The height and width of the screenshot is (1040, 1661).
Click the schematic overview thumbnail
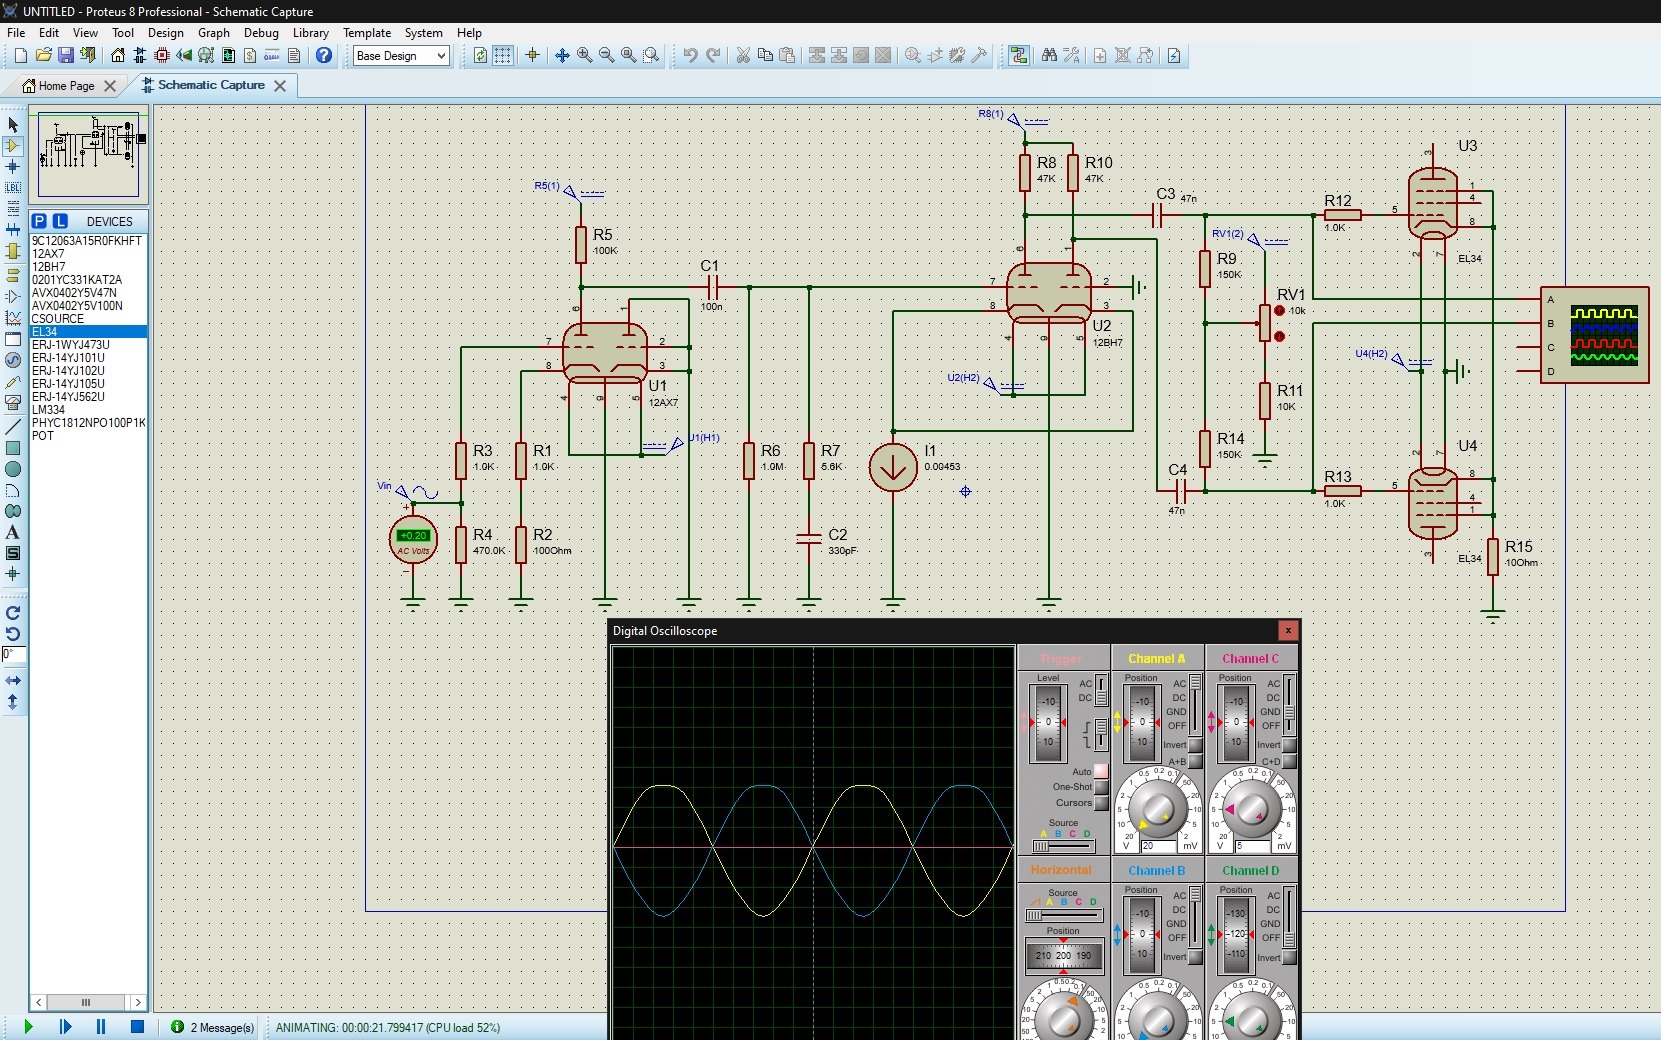(x=88, y=156)
